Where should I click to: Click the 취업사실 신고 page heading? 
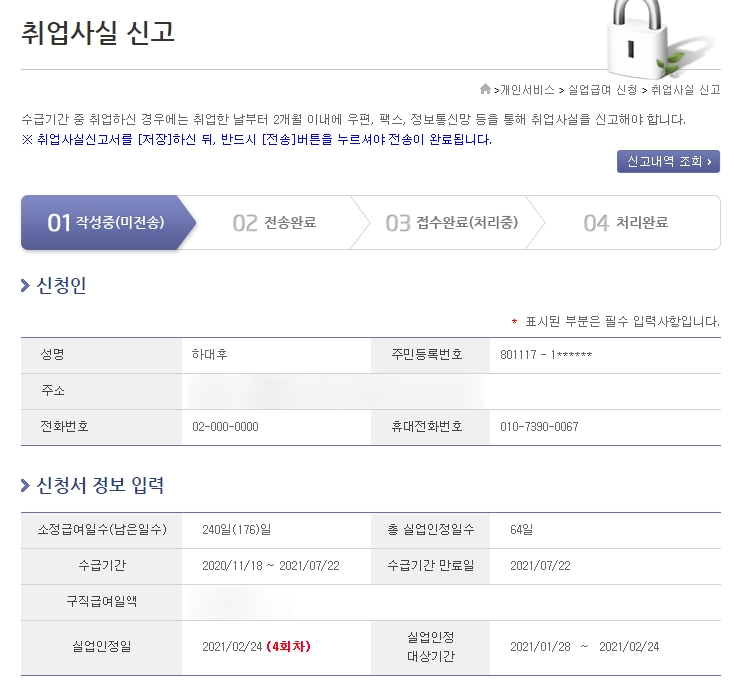pyautogui.click(x=98, y=33)
